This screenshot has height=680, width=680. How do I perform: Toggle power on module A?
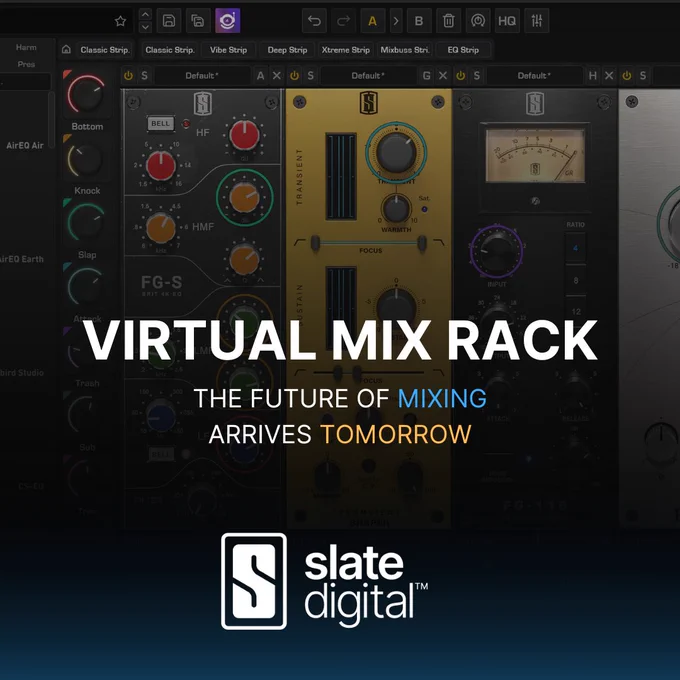pos(128,75)
